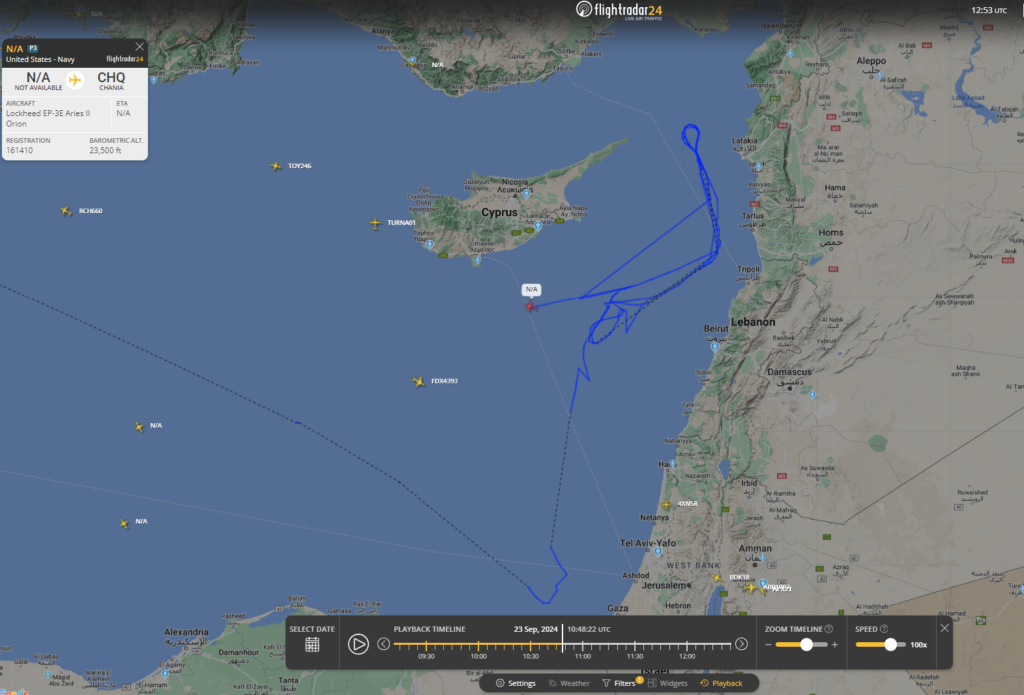Step timeline forward with right arrow
Screen dimensions: 1024x695
pos(741,644)
